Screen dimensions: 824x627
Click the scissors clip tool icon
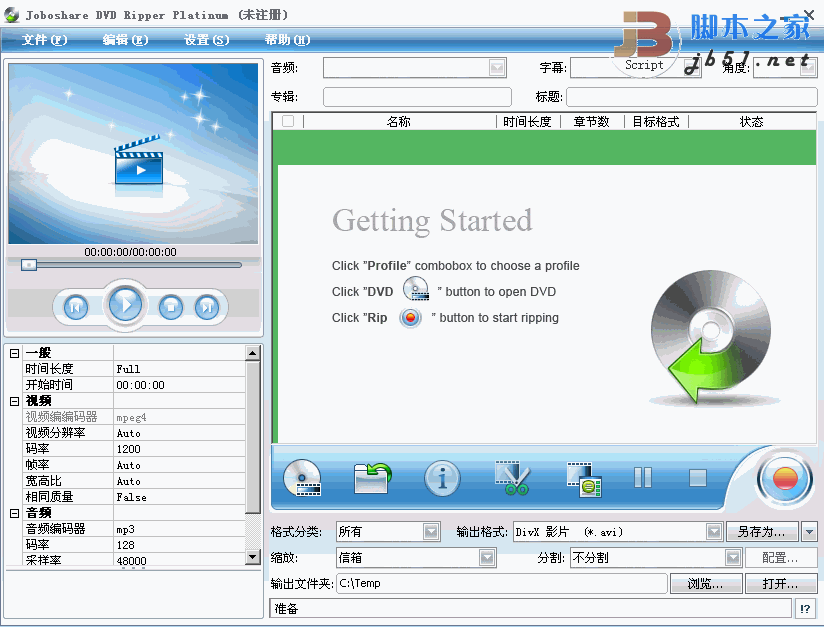(x=512, y=478)
